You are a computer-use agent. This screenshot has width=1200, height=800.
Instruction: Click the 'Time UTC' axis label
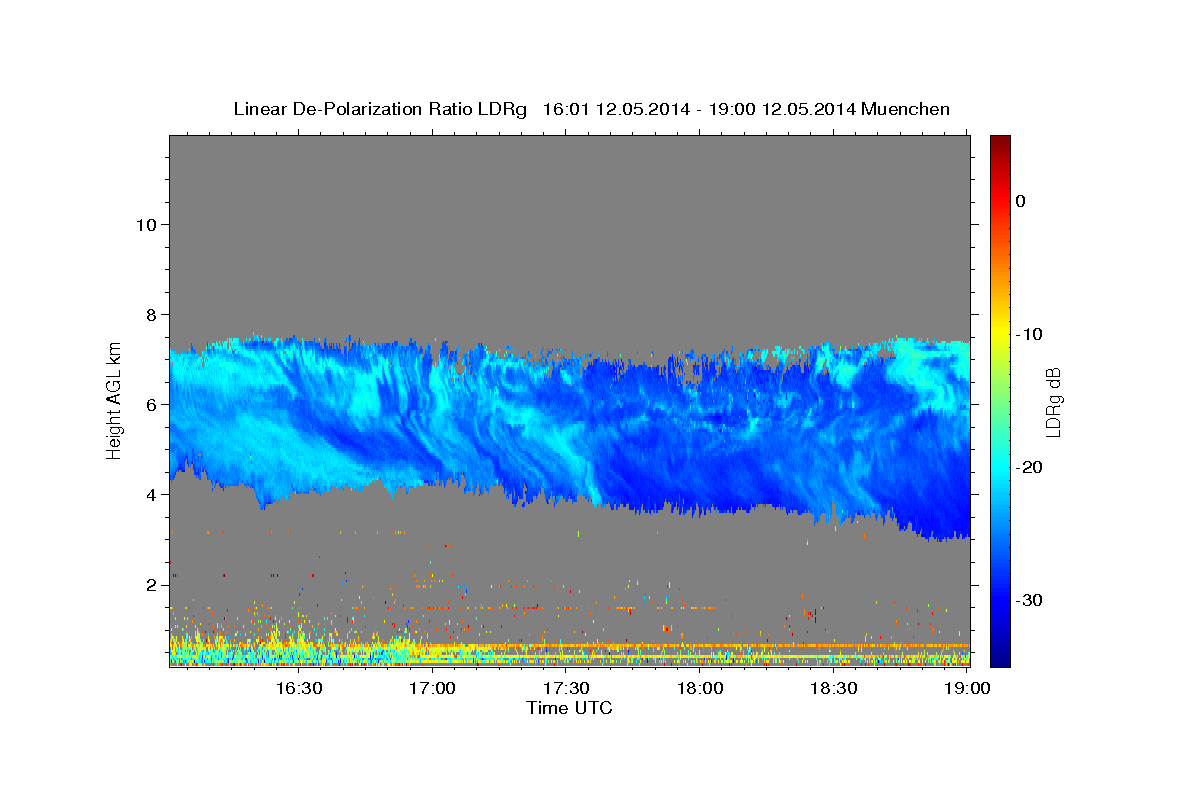(569, 708)
